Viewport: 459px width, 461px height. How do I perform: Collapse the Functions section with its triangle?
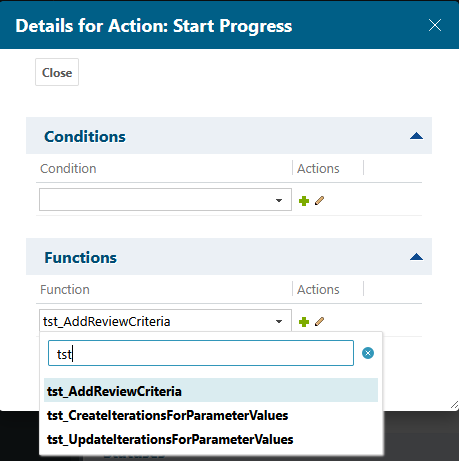click(416, 257)
